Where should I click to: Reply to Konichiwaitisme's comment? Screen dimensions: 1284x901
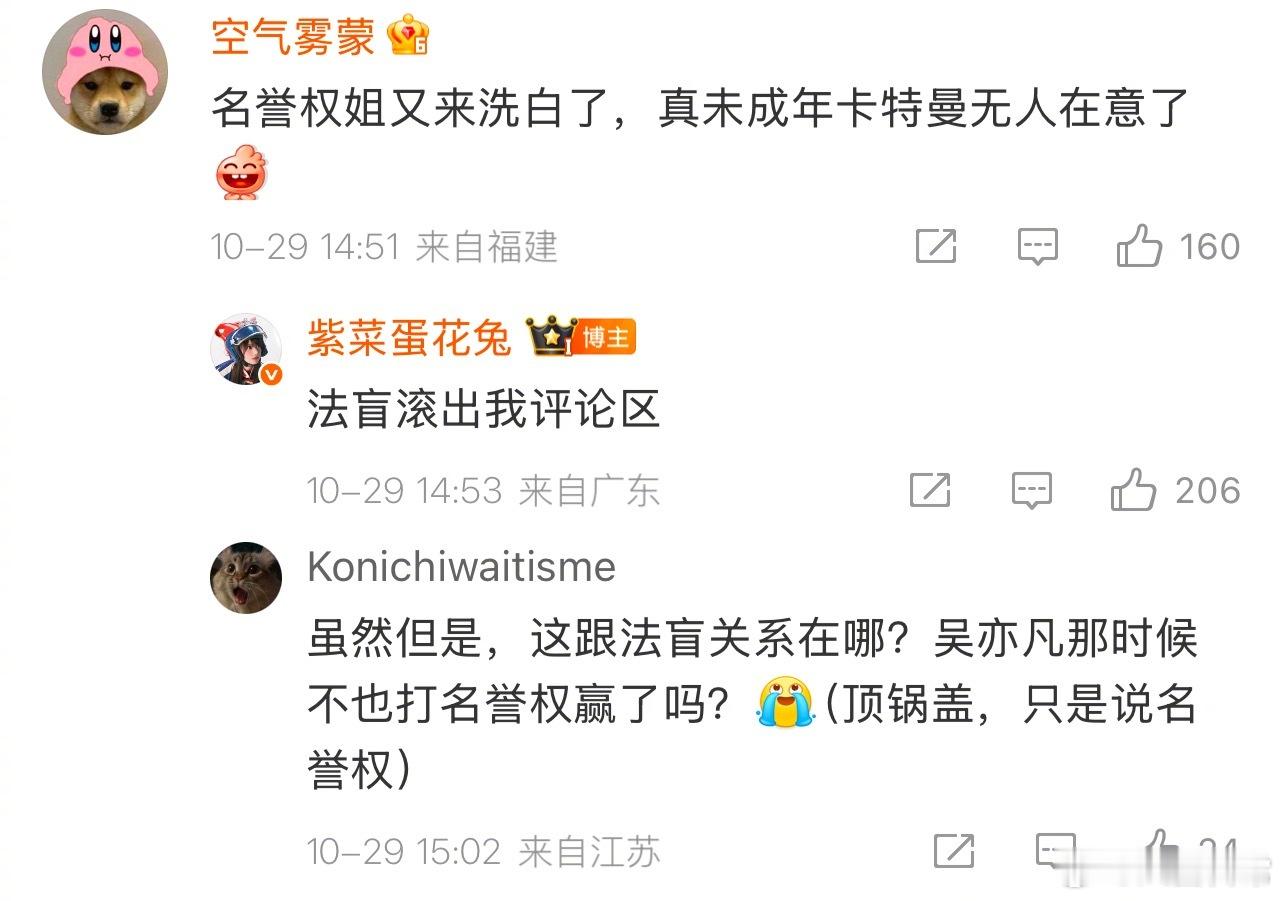(1056, 851)
